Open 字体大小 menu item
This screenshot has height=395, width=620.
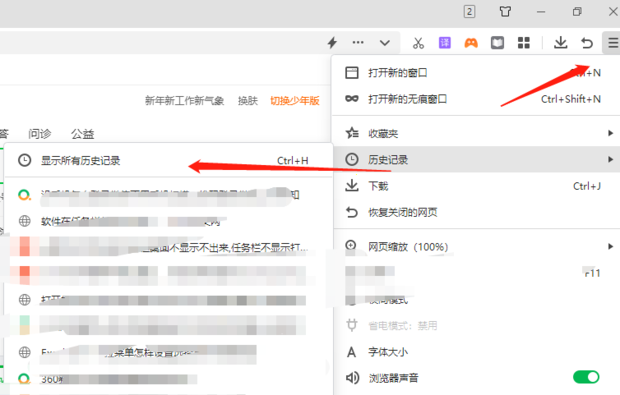pyautogui.click(x=476, y=352)
